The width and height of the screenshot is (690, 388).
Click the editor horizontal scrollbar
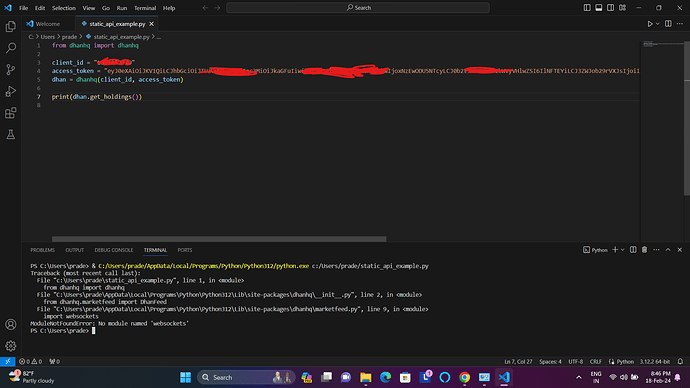coord(219,239)
